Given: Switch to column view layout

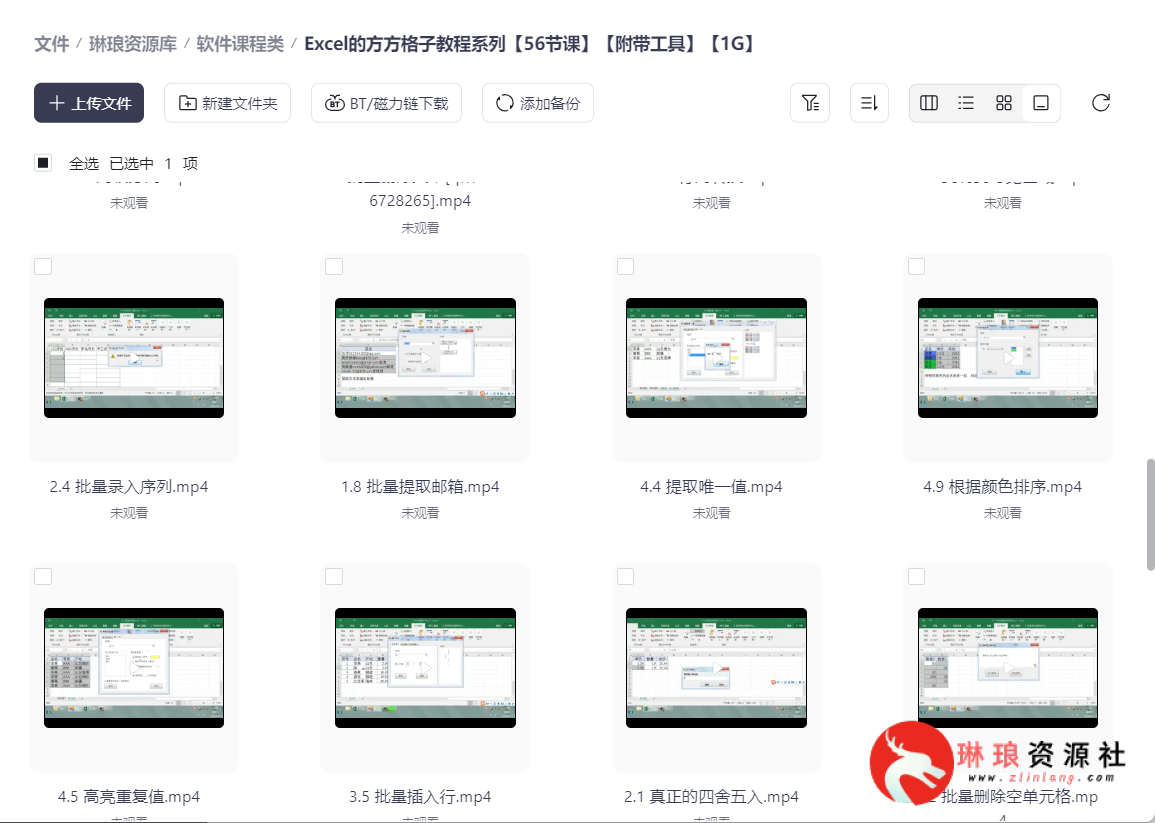Looking at the screenshot, I should [929, 103].
